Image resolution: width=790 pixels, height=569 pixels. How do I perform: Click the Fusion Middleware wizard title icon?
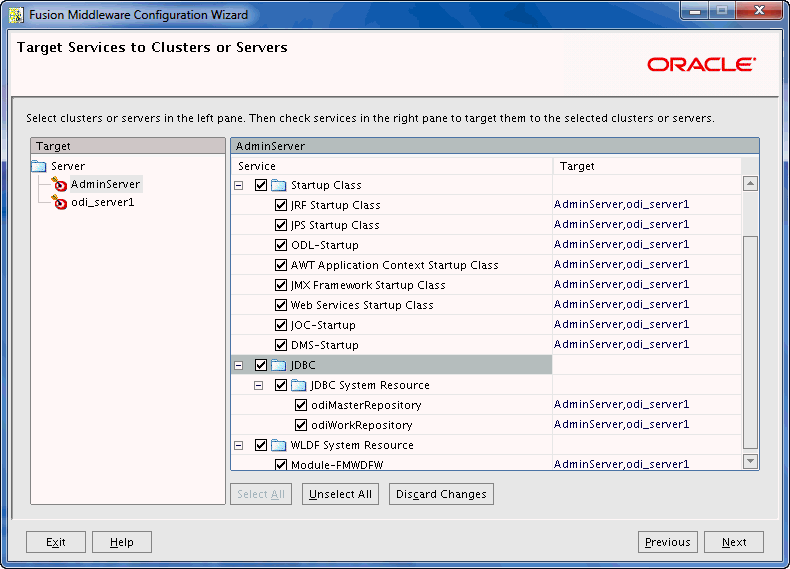coord(16,15)
